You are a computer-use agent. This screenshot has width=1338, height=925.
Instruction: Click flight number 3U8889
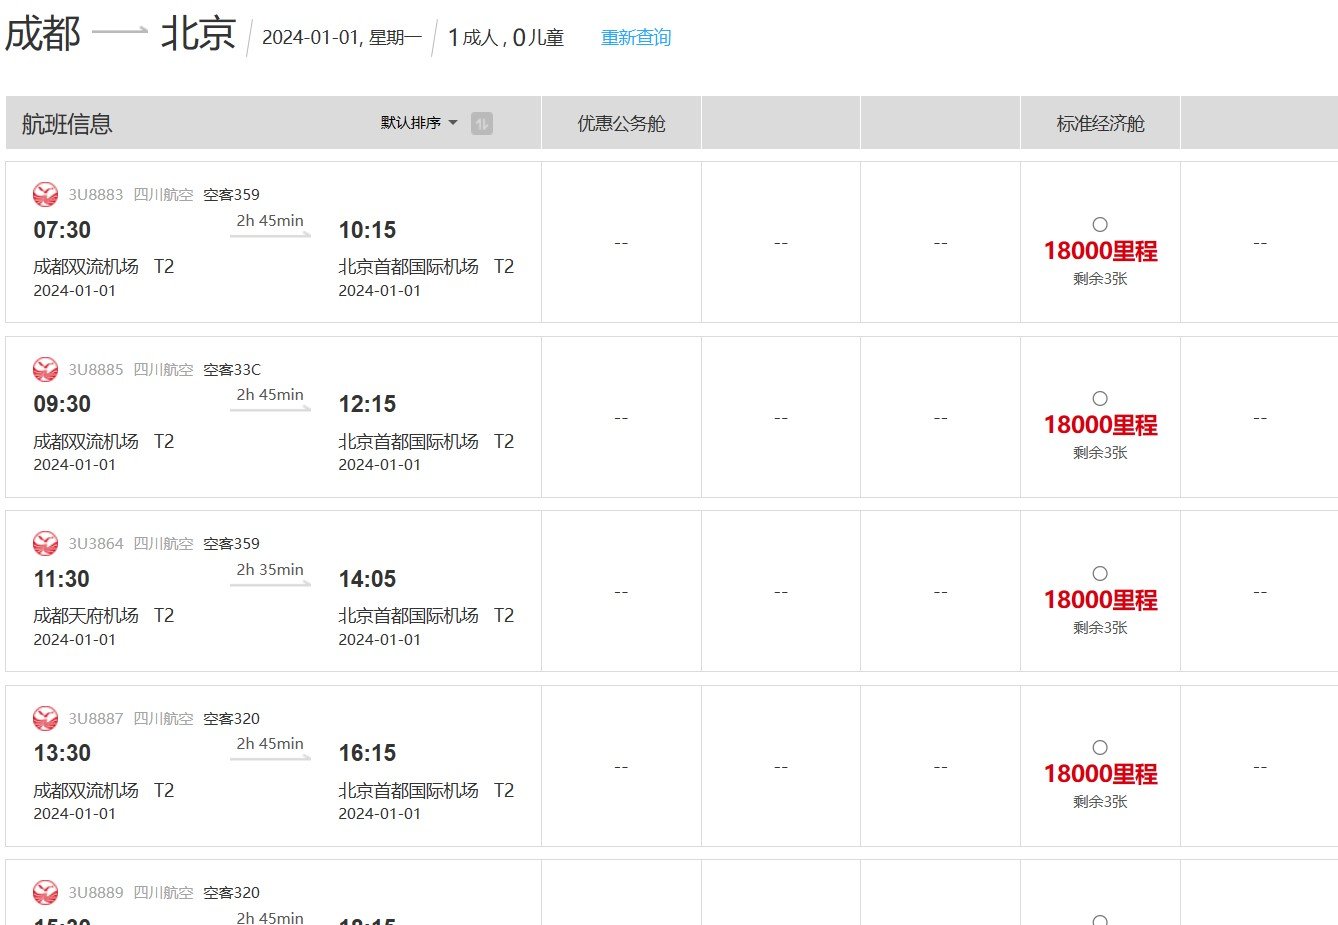pos(96,893)
